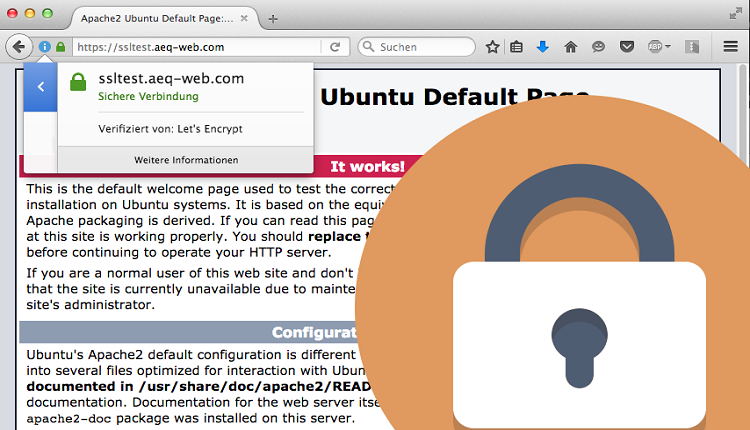Screen dimensions: 750x430
Task: Click the Verifiziert von: Let's Encrypt text
Action: [170, 129]
